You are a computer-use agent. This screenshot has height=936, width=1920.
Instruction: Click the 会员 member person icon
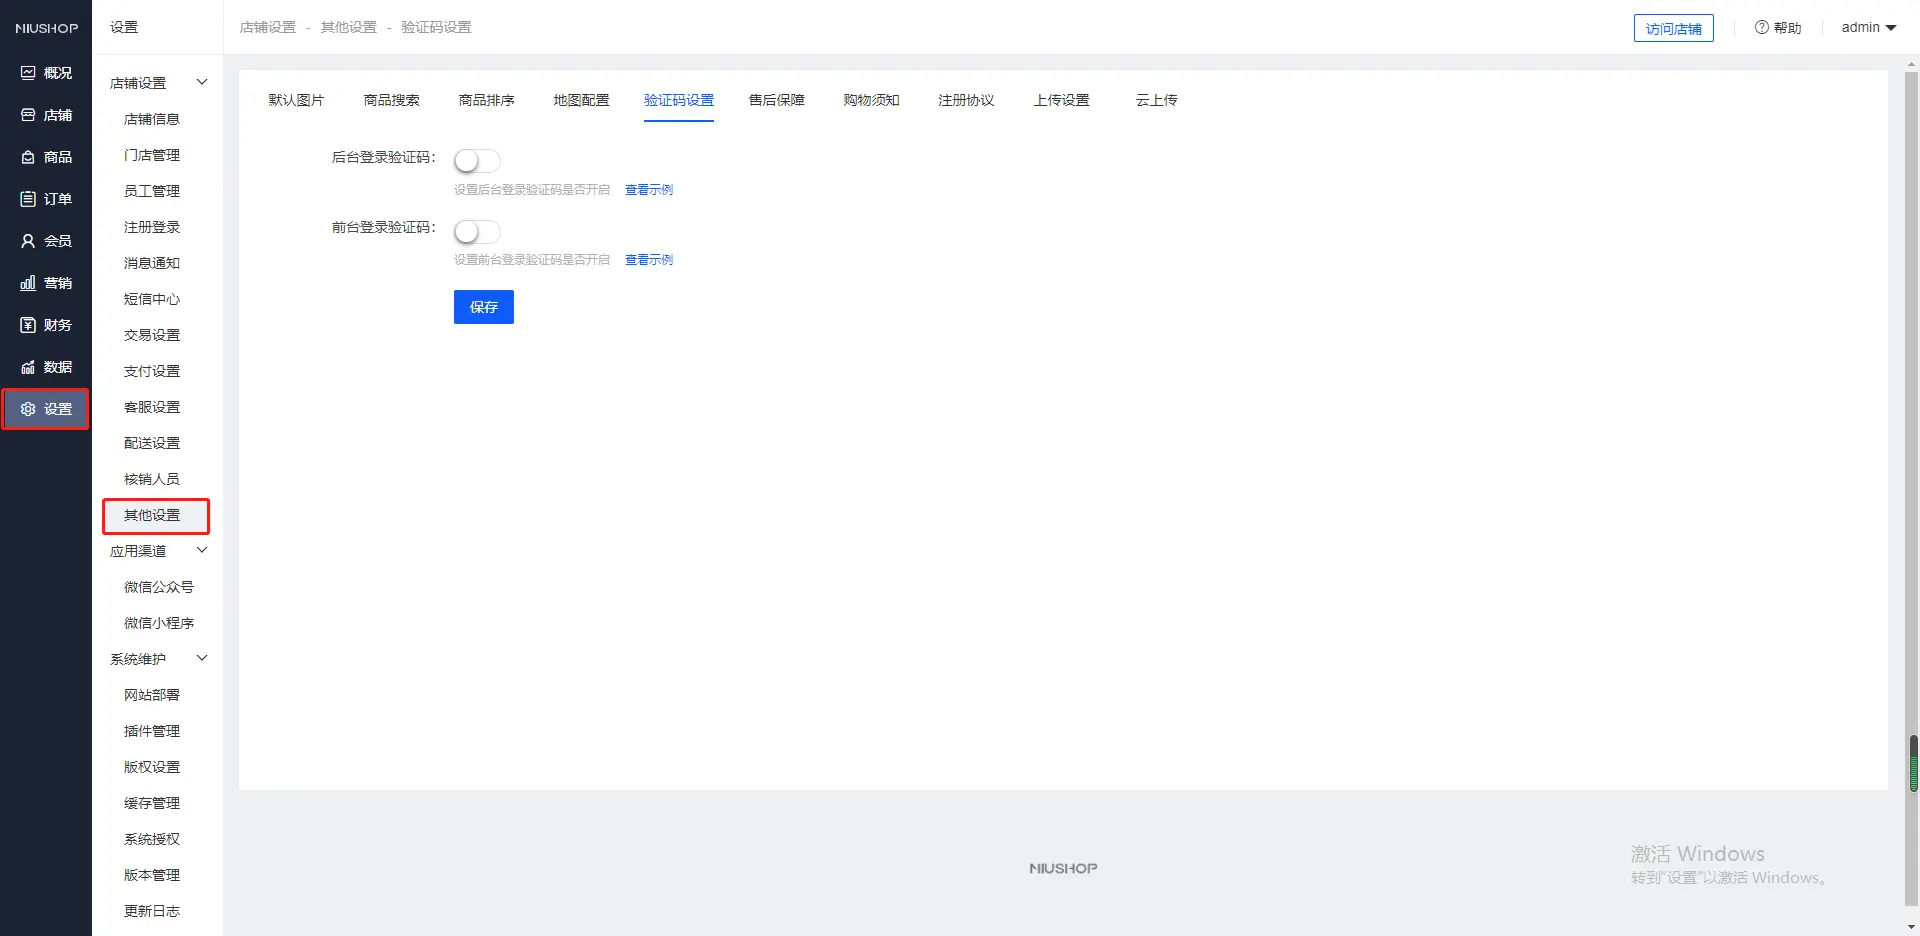tap(28, 241)
